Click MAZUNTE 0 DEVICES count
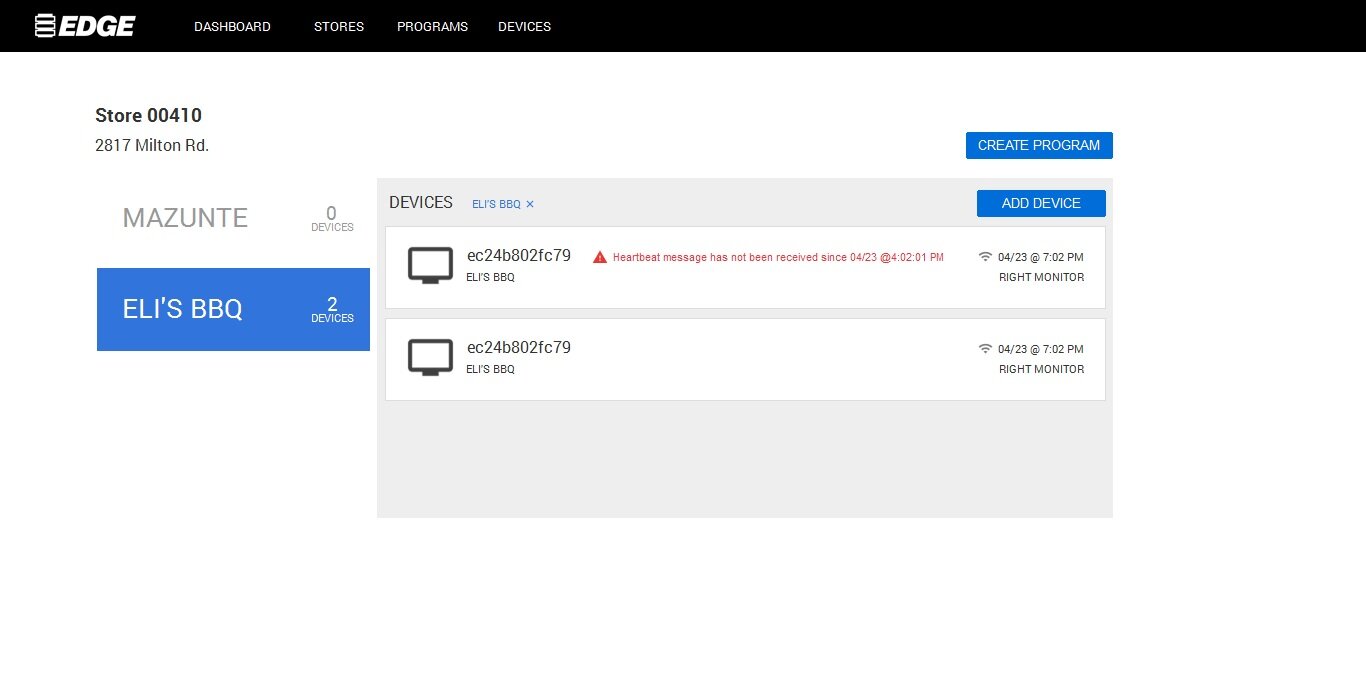 click(x=332, y=219)
